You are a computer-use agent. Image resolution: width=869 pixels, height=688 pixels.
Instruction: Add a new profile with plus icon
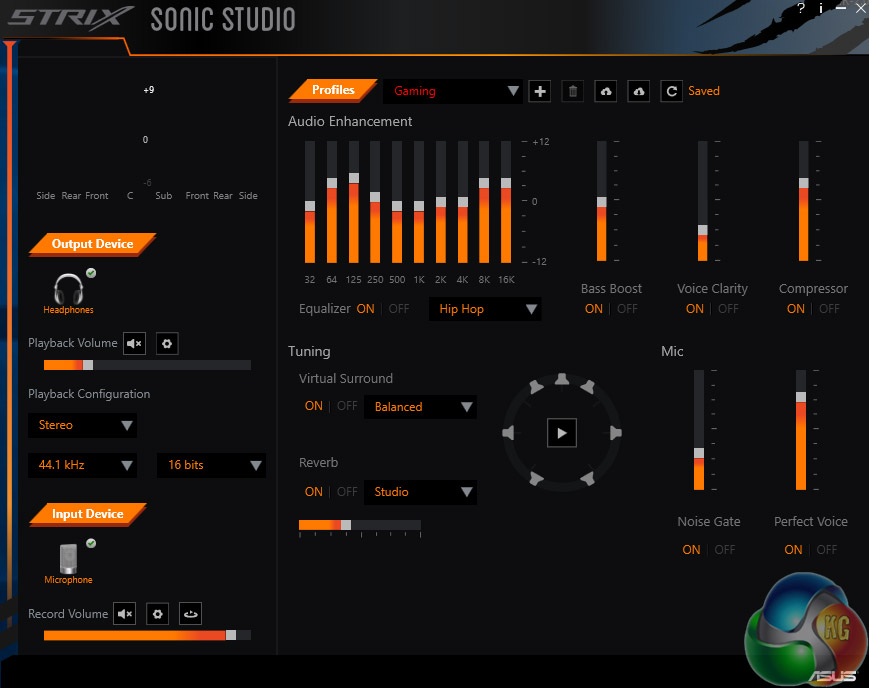pos(539,91)
